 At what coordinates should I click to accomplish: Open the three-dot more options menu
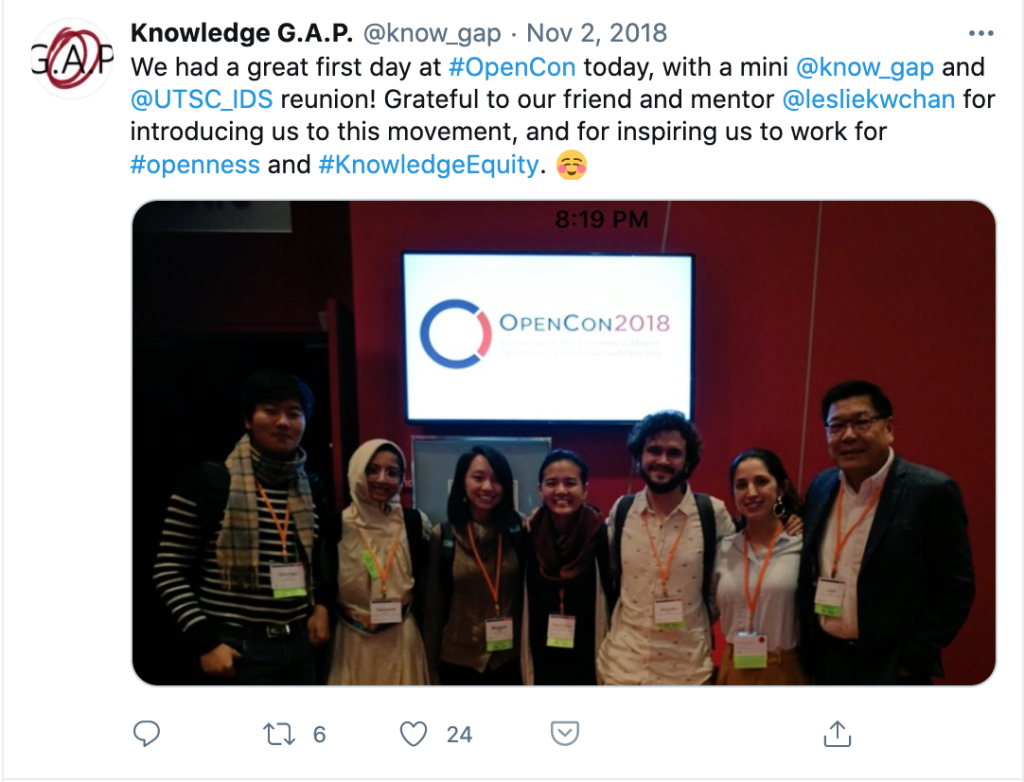tap(981, 33)
